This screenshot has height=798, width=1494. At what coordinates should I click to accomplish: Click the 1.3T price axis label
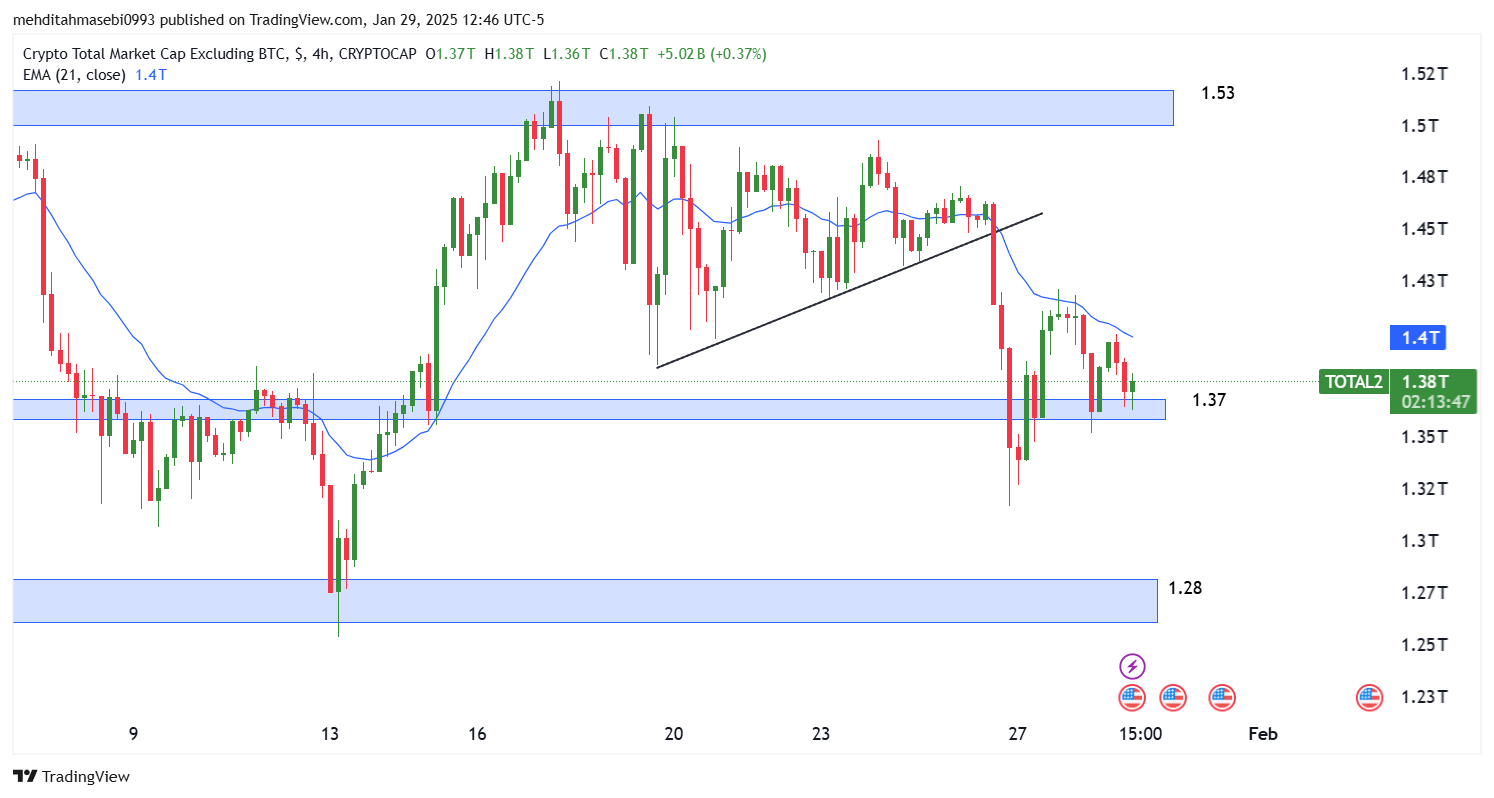pyautogui.click(x=1420, y=541)
